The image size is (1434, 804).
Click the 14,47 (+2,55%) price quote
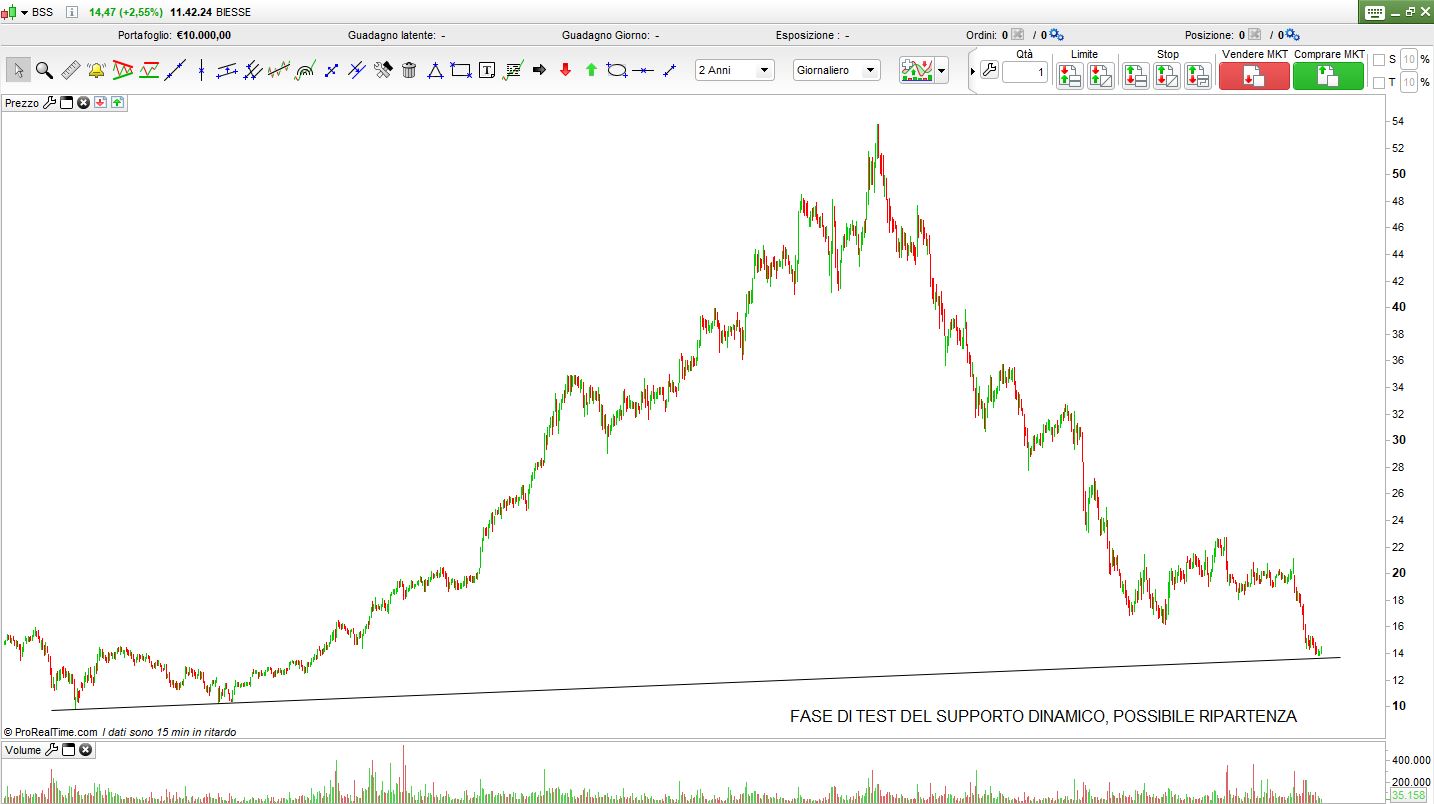tap(126, 12)
